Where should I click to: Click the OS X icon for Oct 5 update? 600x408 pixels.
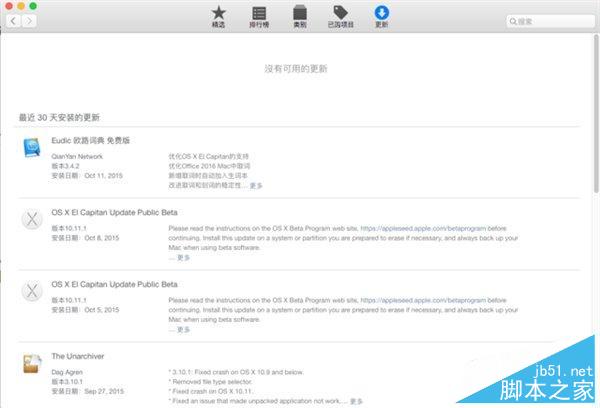click(32, 291)
